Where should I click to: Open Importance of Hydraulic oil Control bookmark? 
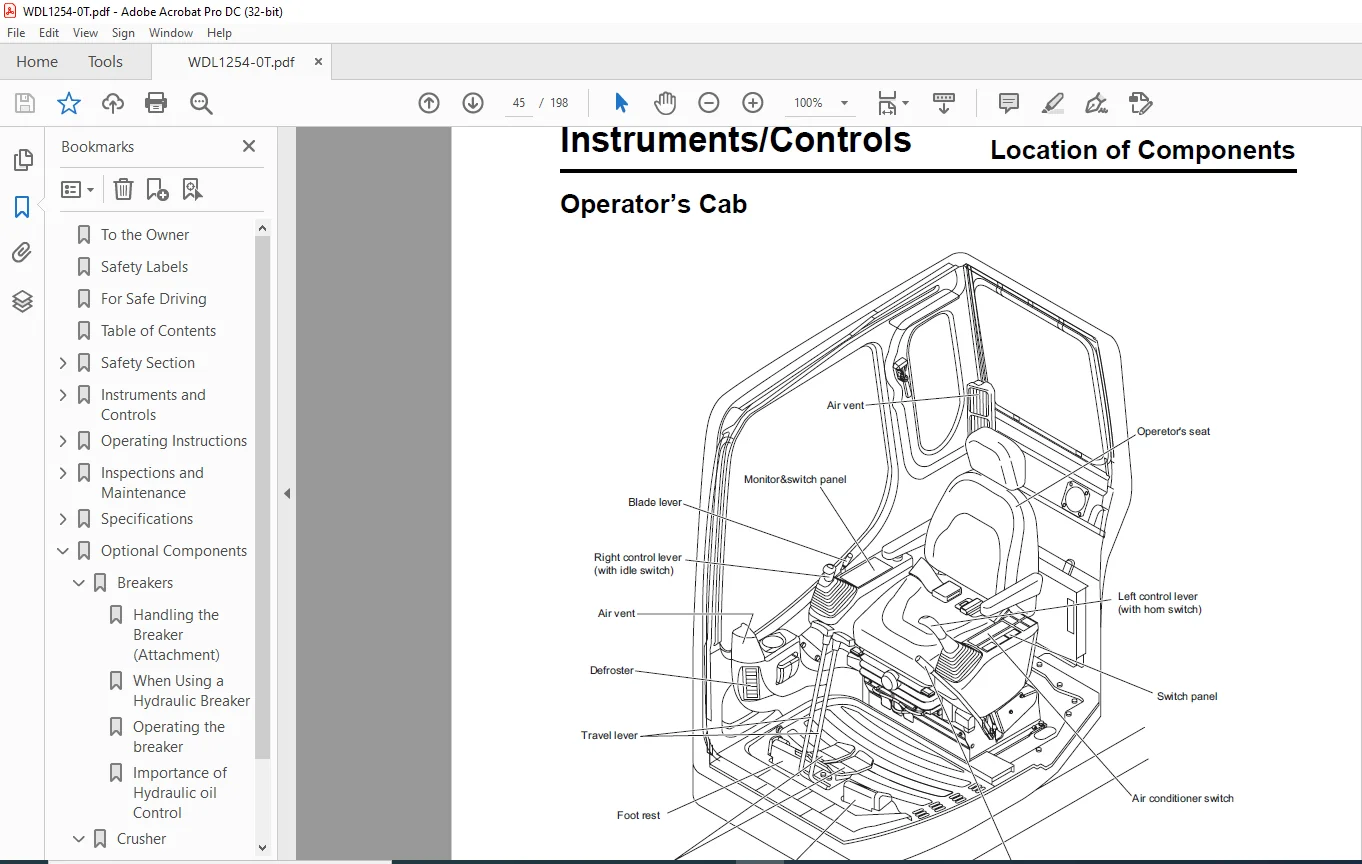point(180,793)
